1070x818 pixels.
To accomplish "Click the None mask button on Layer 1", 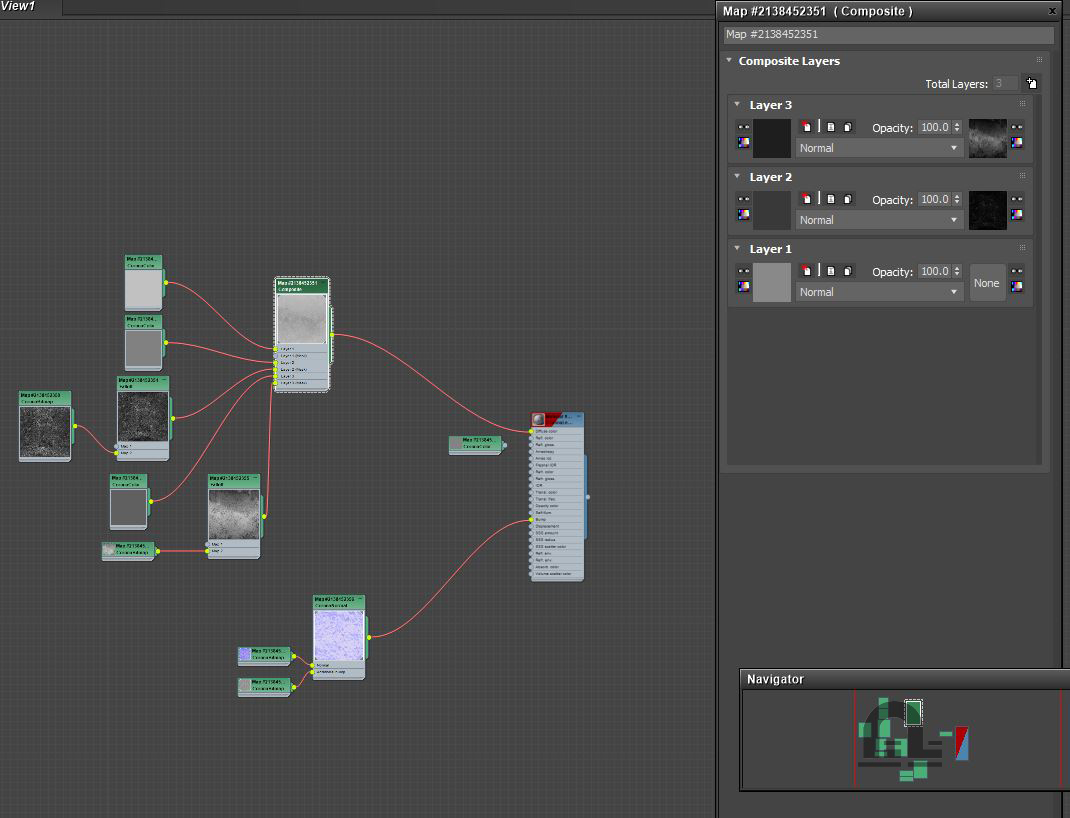I will click(x=986, y=283).
